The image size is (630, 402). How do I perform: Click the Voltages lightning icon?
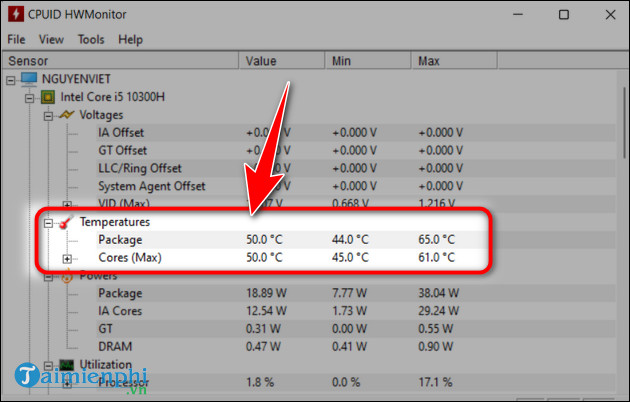pos(66,115)
